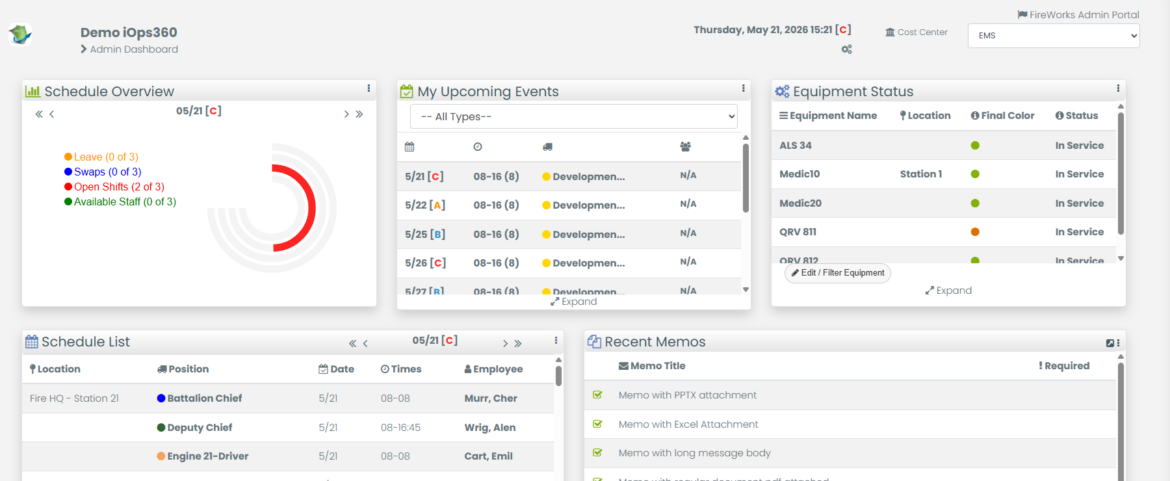Sort Schedule List by Employee header

tap(493, 369)
